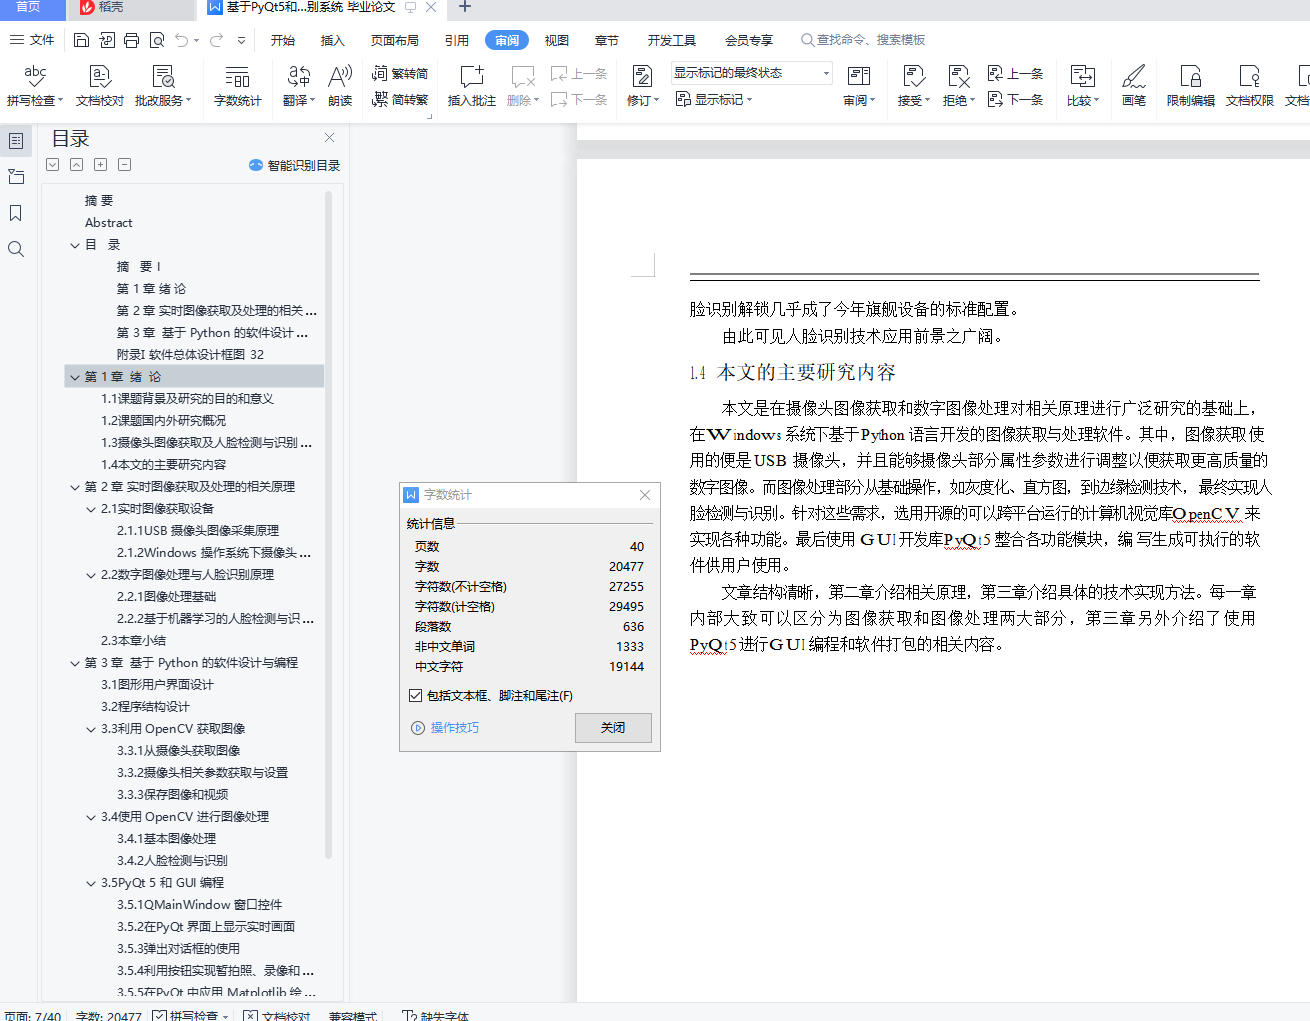This screenshot has width=1310, height=1021.
Task: Click 关闭 button in the word count dialog
Action: [x=613, y=727]
